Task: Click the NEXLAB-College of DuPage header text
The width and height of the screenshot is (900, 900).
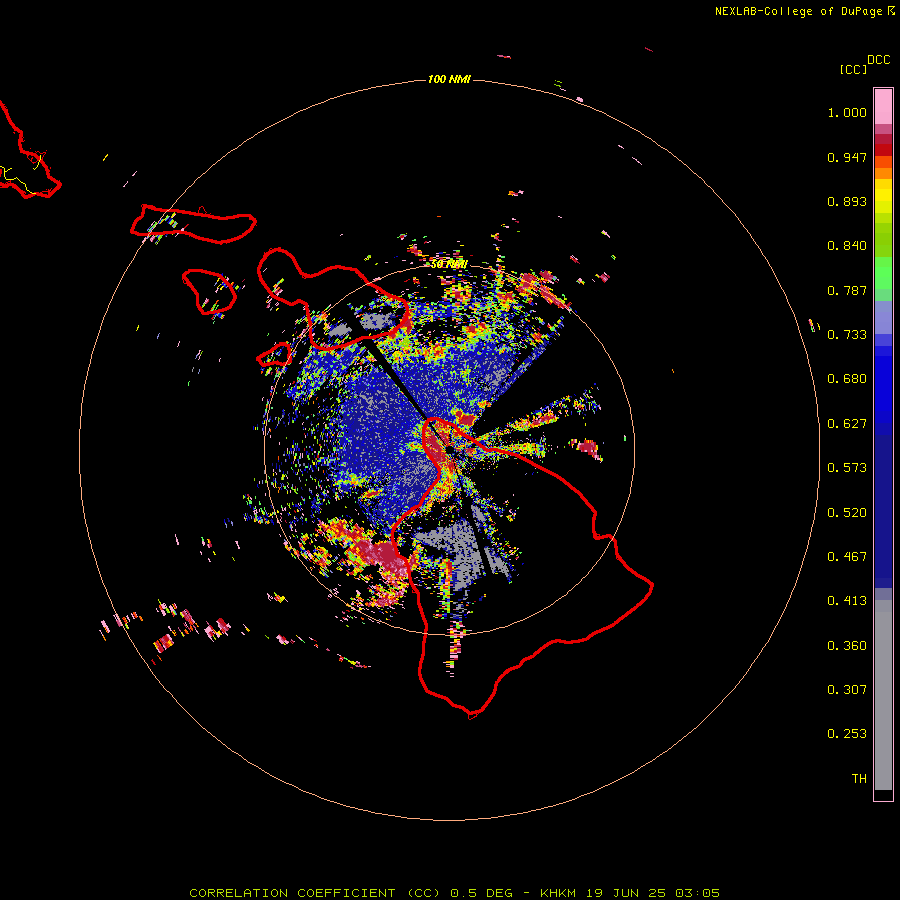Action: [804, 11]
